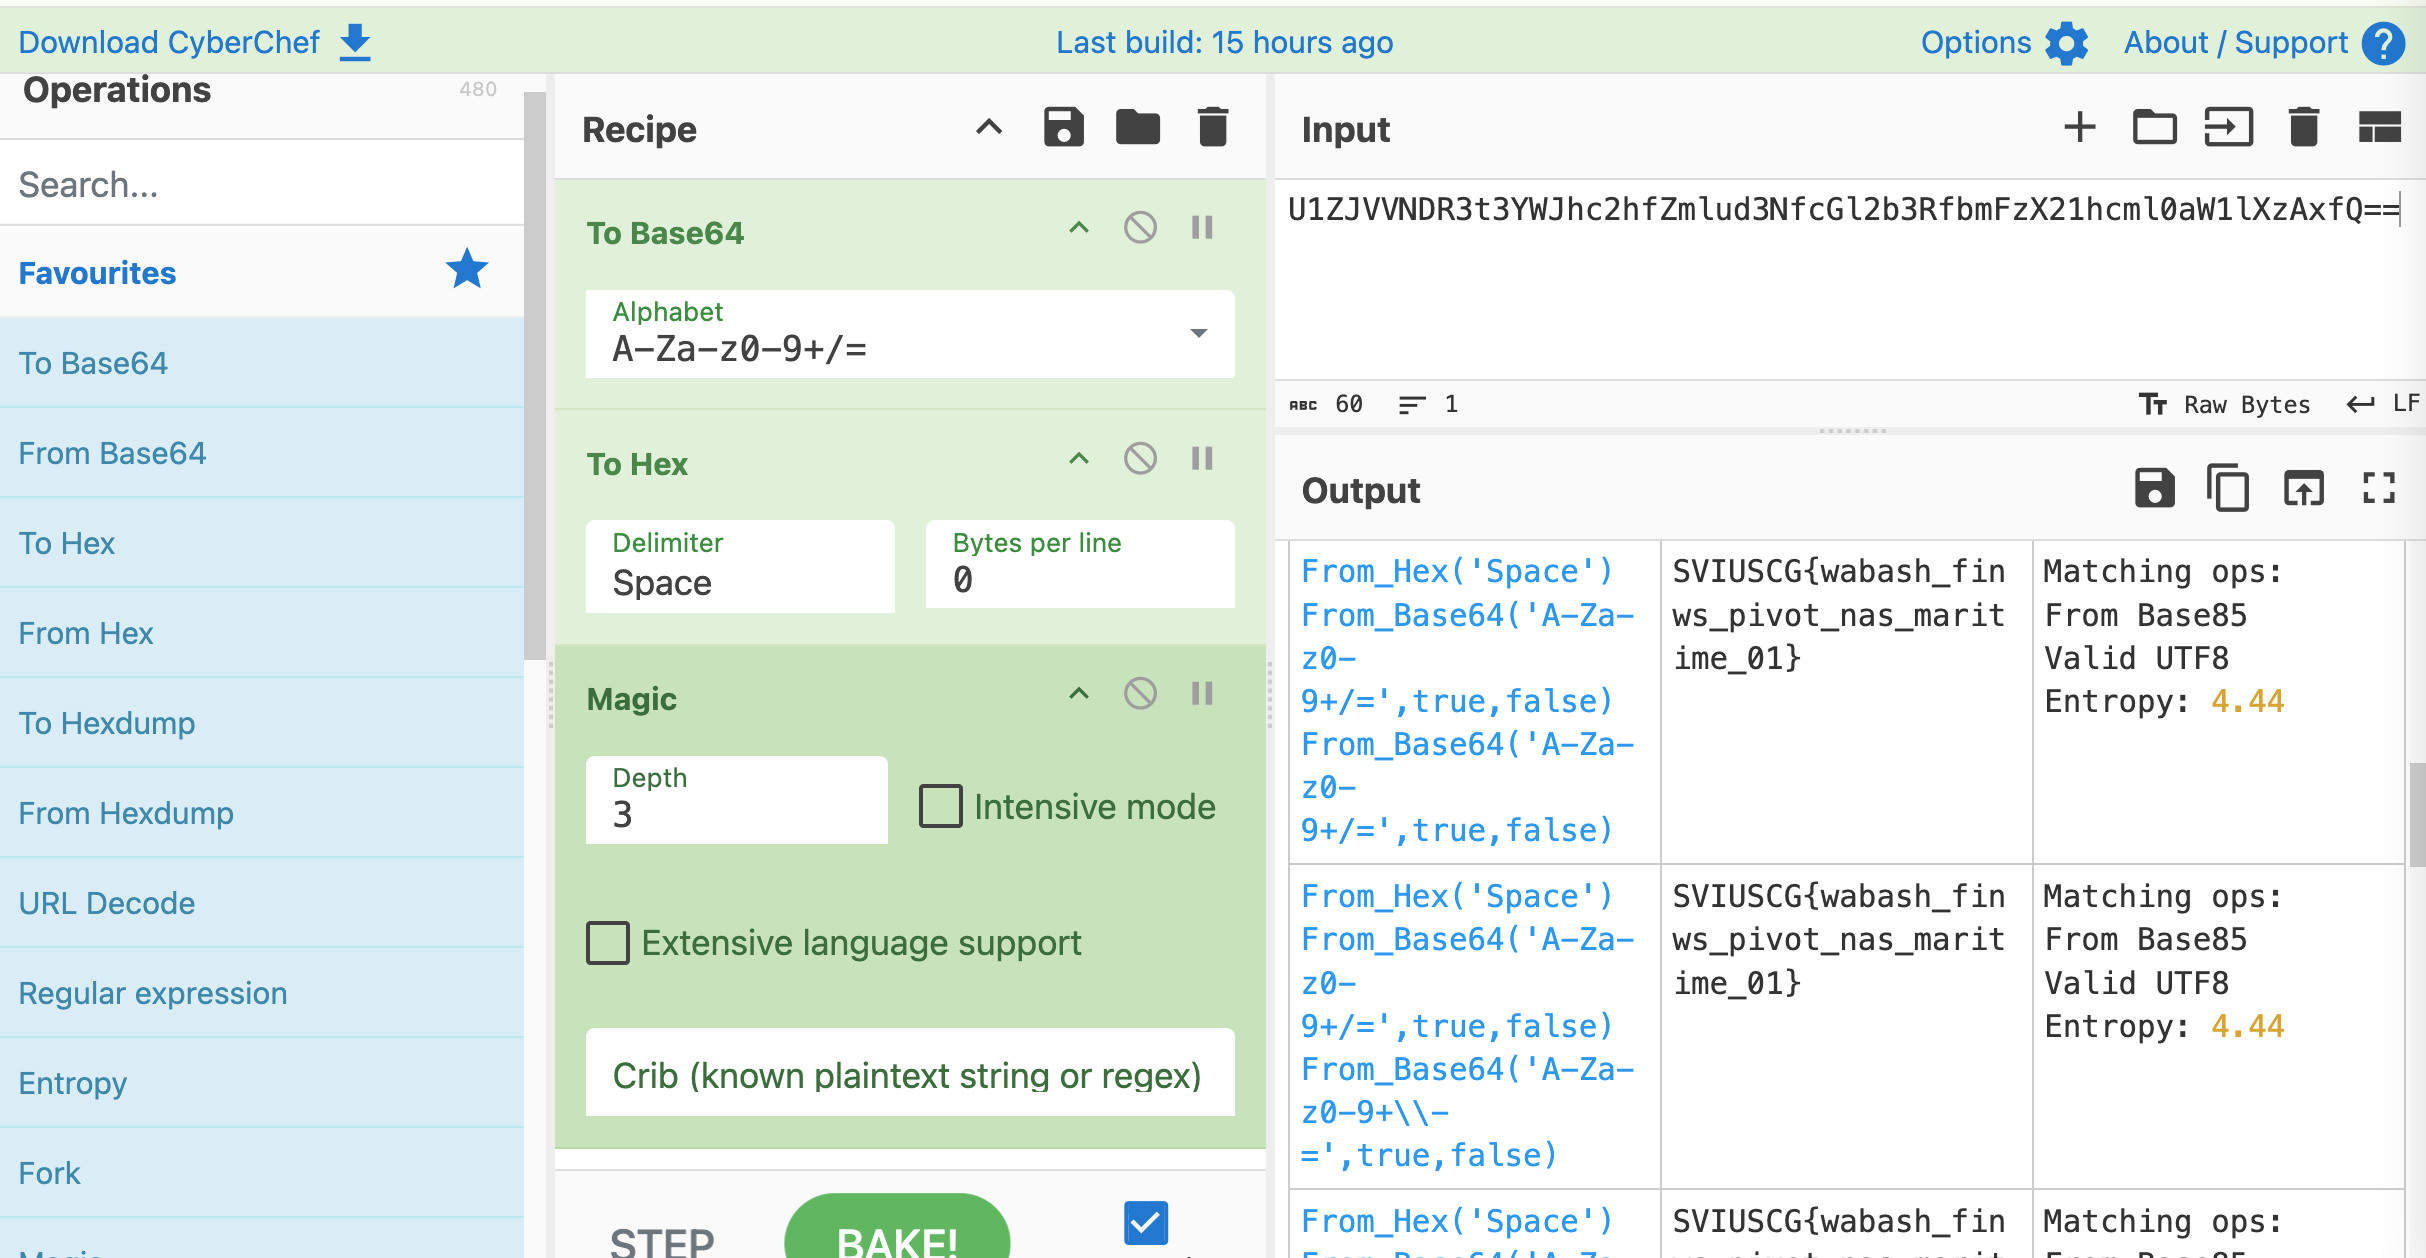Click the Favourites star icon

pyautogui.click(x=467, y=270)
